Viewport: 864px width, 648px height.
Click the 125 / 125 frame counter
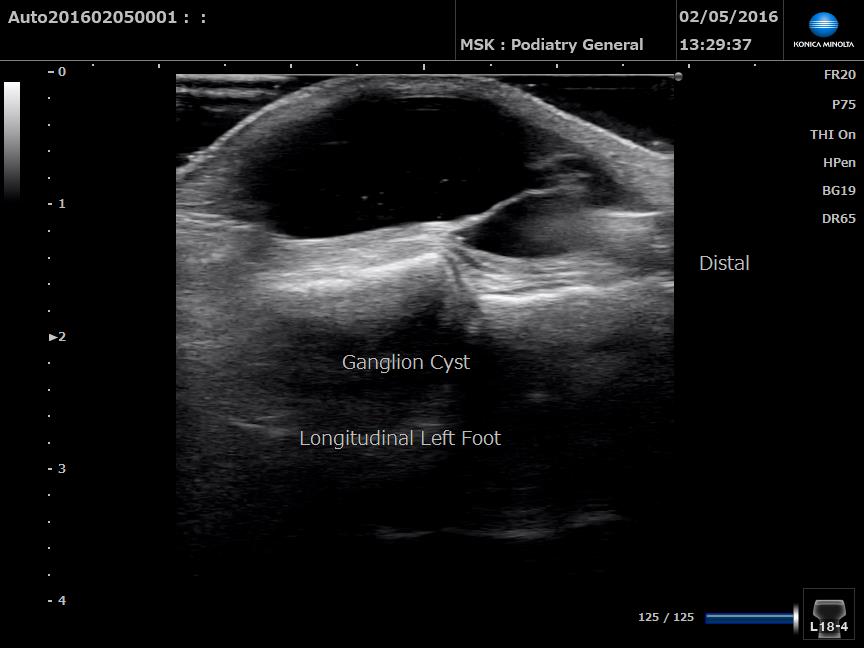click(x=665, y=618)
